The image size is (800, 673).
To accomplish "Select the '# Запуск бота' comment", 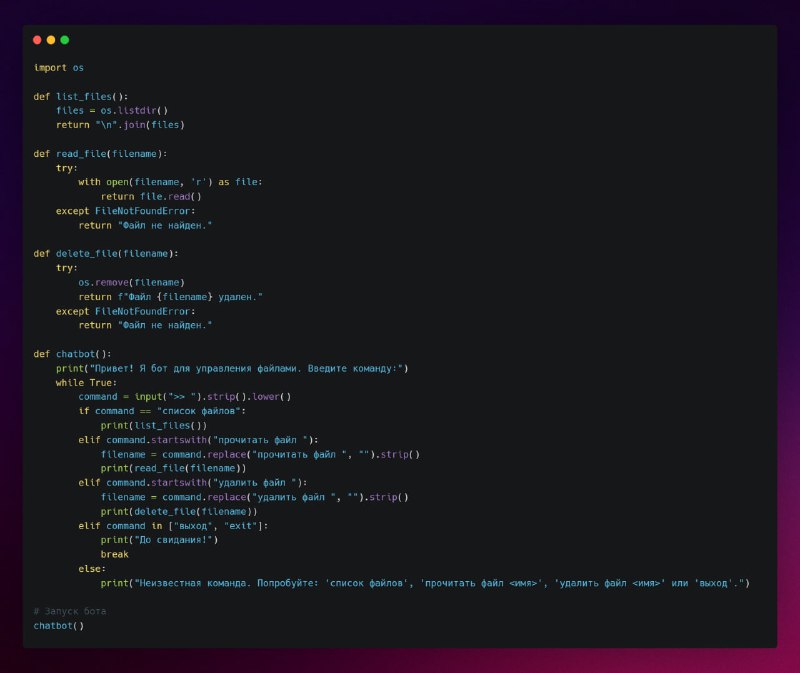I will point(69,611).
